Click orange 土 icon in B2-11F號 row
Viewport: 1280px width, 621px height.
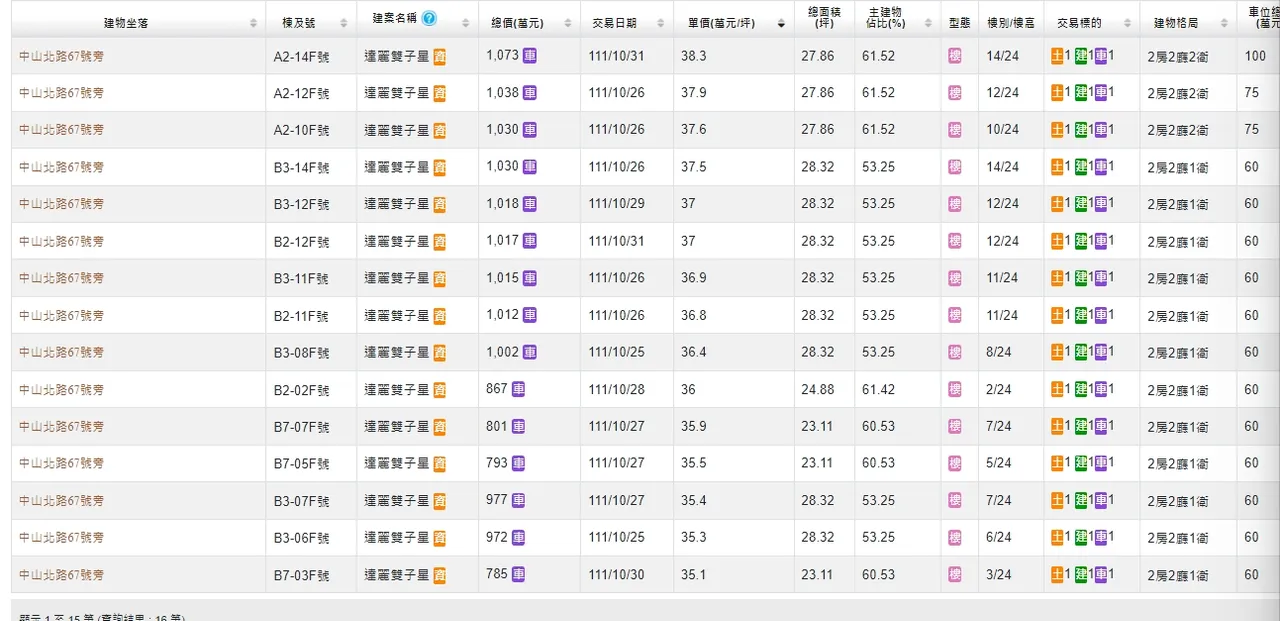click(1058, 315)
